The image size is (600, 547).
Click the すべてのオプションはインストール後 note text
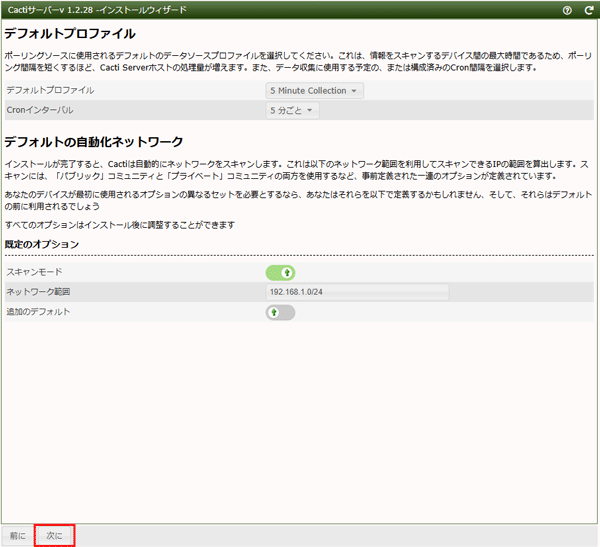coord(120,225)
